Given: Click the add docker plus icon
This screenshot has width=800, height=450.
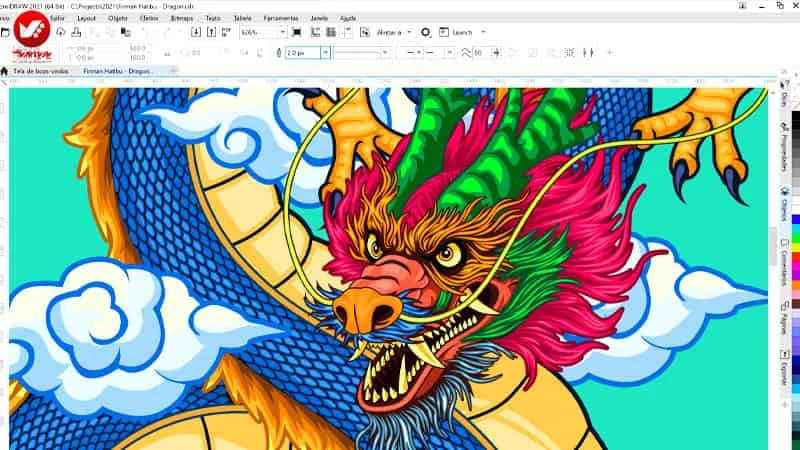Looking at the screenshot, I should 785,405.
